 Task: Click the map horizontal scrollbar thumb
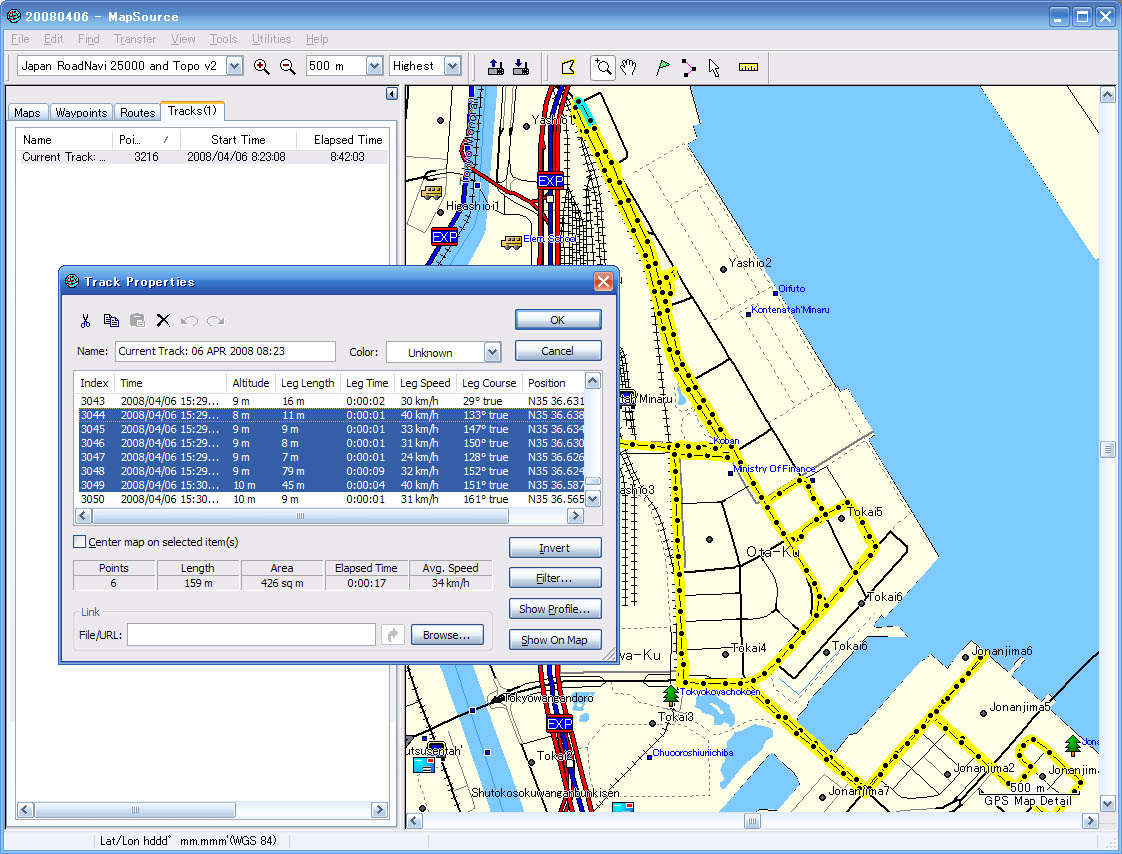(x=752, y=821)
